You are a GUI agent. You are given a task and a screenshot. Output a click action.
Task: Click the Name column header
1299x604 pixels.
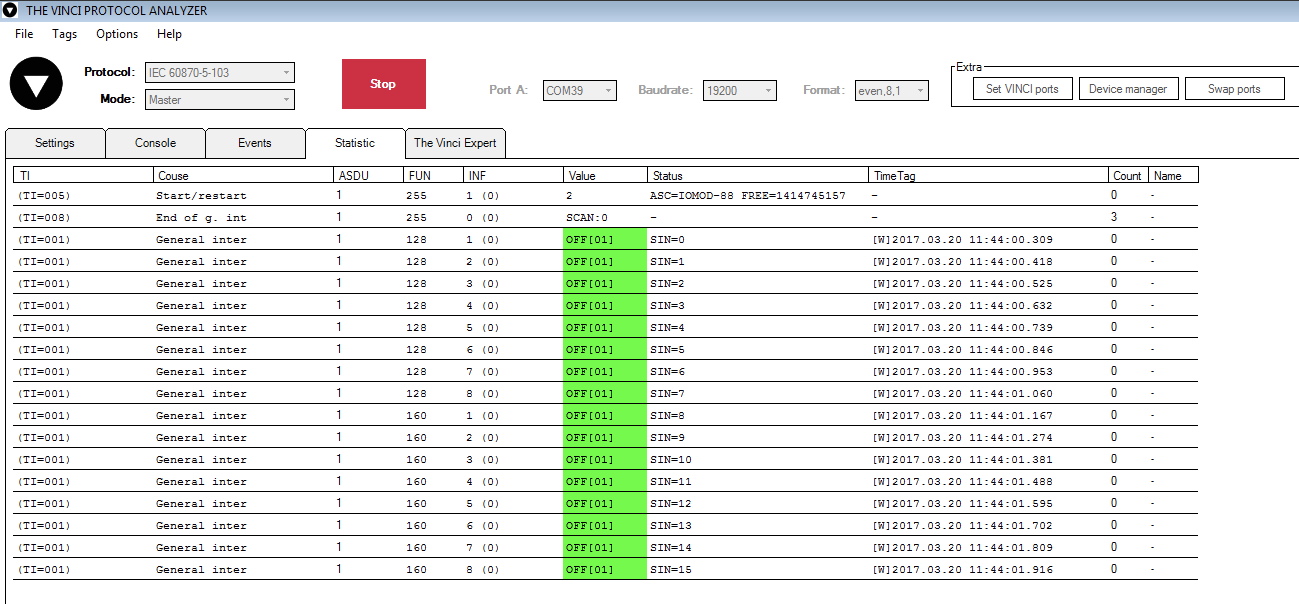click(1173, 175)
